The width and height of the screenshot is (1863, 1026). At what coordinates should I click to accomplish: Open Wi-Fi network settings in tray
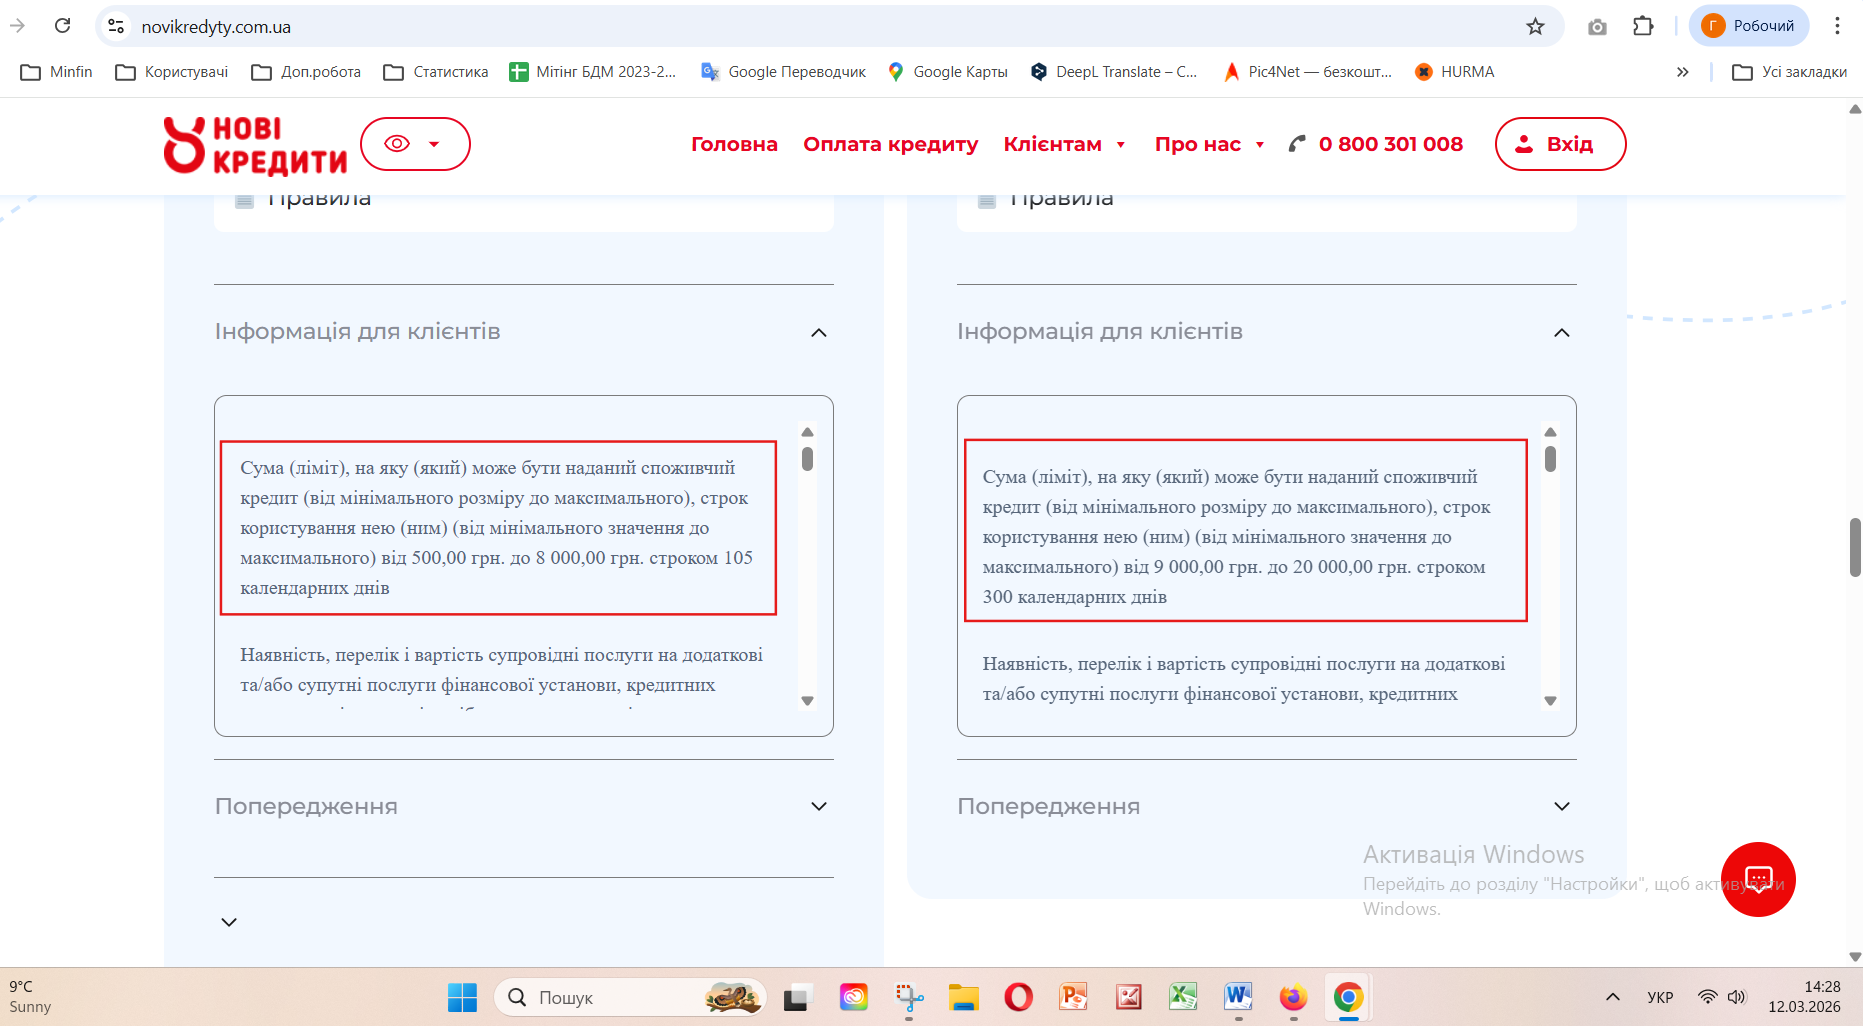point(1708,997)
